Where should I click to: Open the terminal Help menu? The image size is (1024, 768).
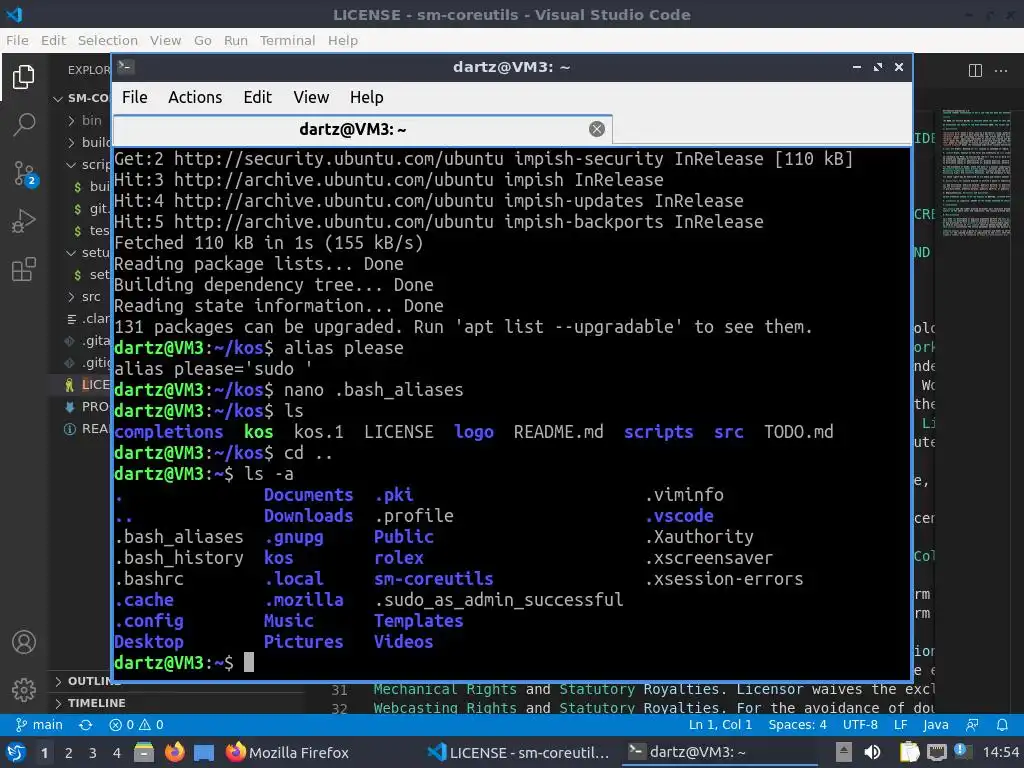click(366, 97)
